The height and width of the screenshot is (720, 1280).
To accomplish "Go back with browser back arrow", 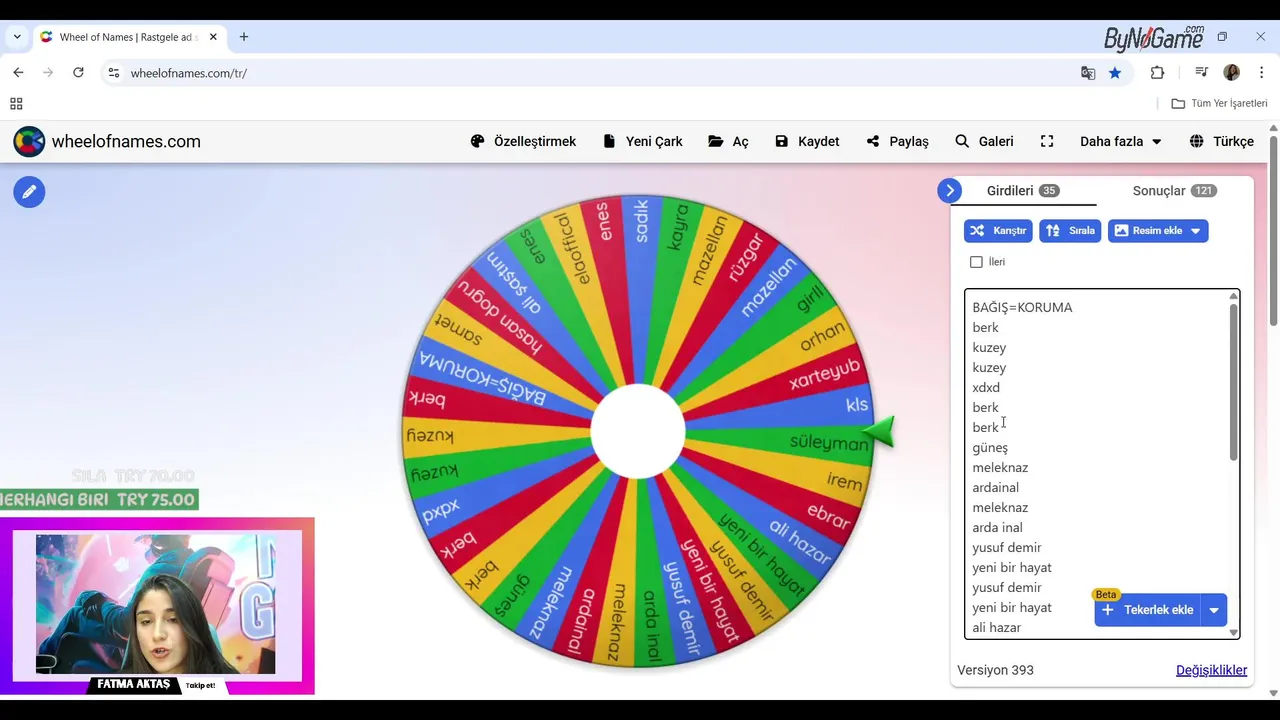I will [x=18, y=73].
